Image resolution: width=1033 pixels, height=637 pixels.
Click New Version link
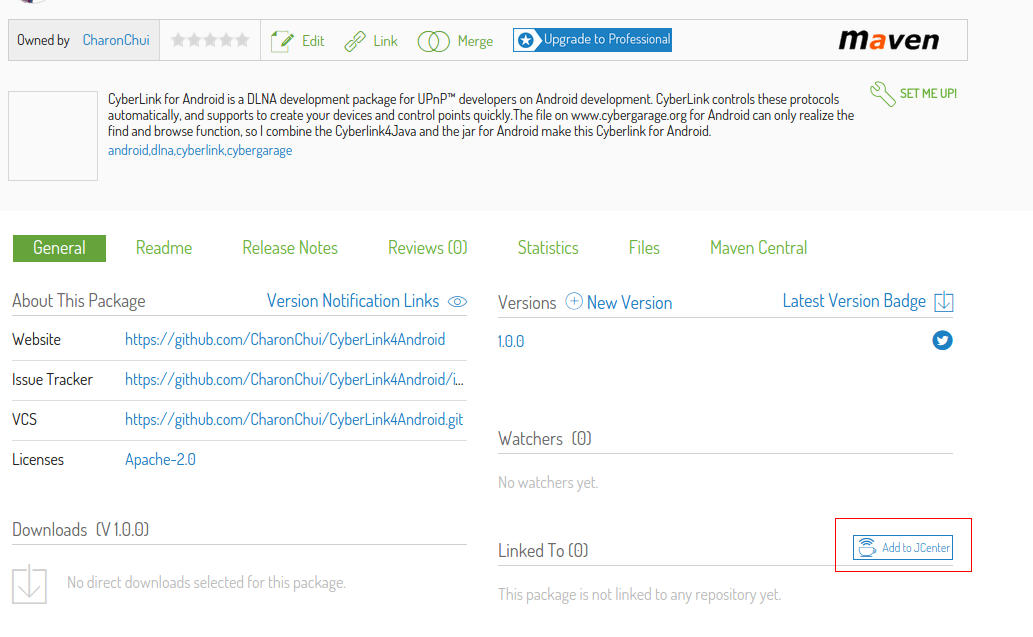(629, 303)
